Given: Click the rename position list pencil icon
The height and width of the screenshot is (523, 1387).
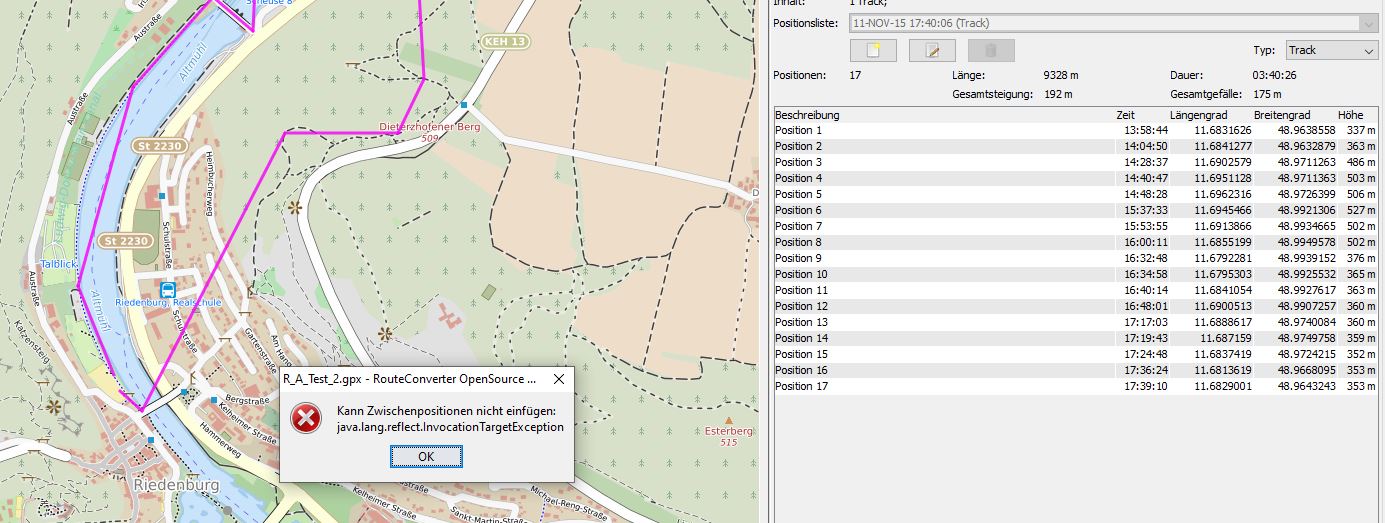Looking at the screenshot, I should (932, 51).
